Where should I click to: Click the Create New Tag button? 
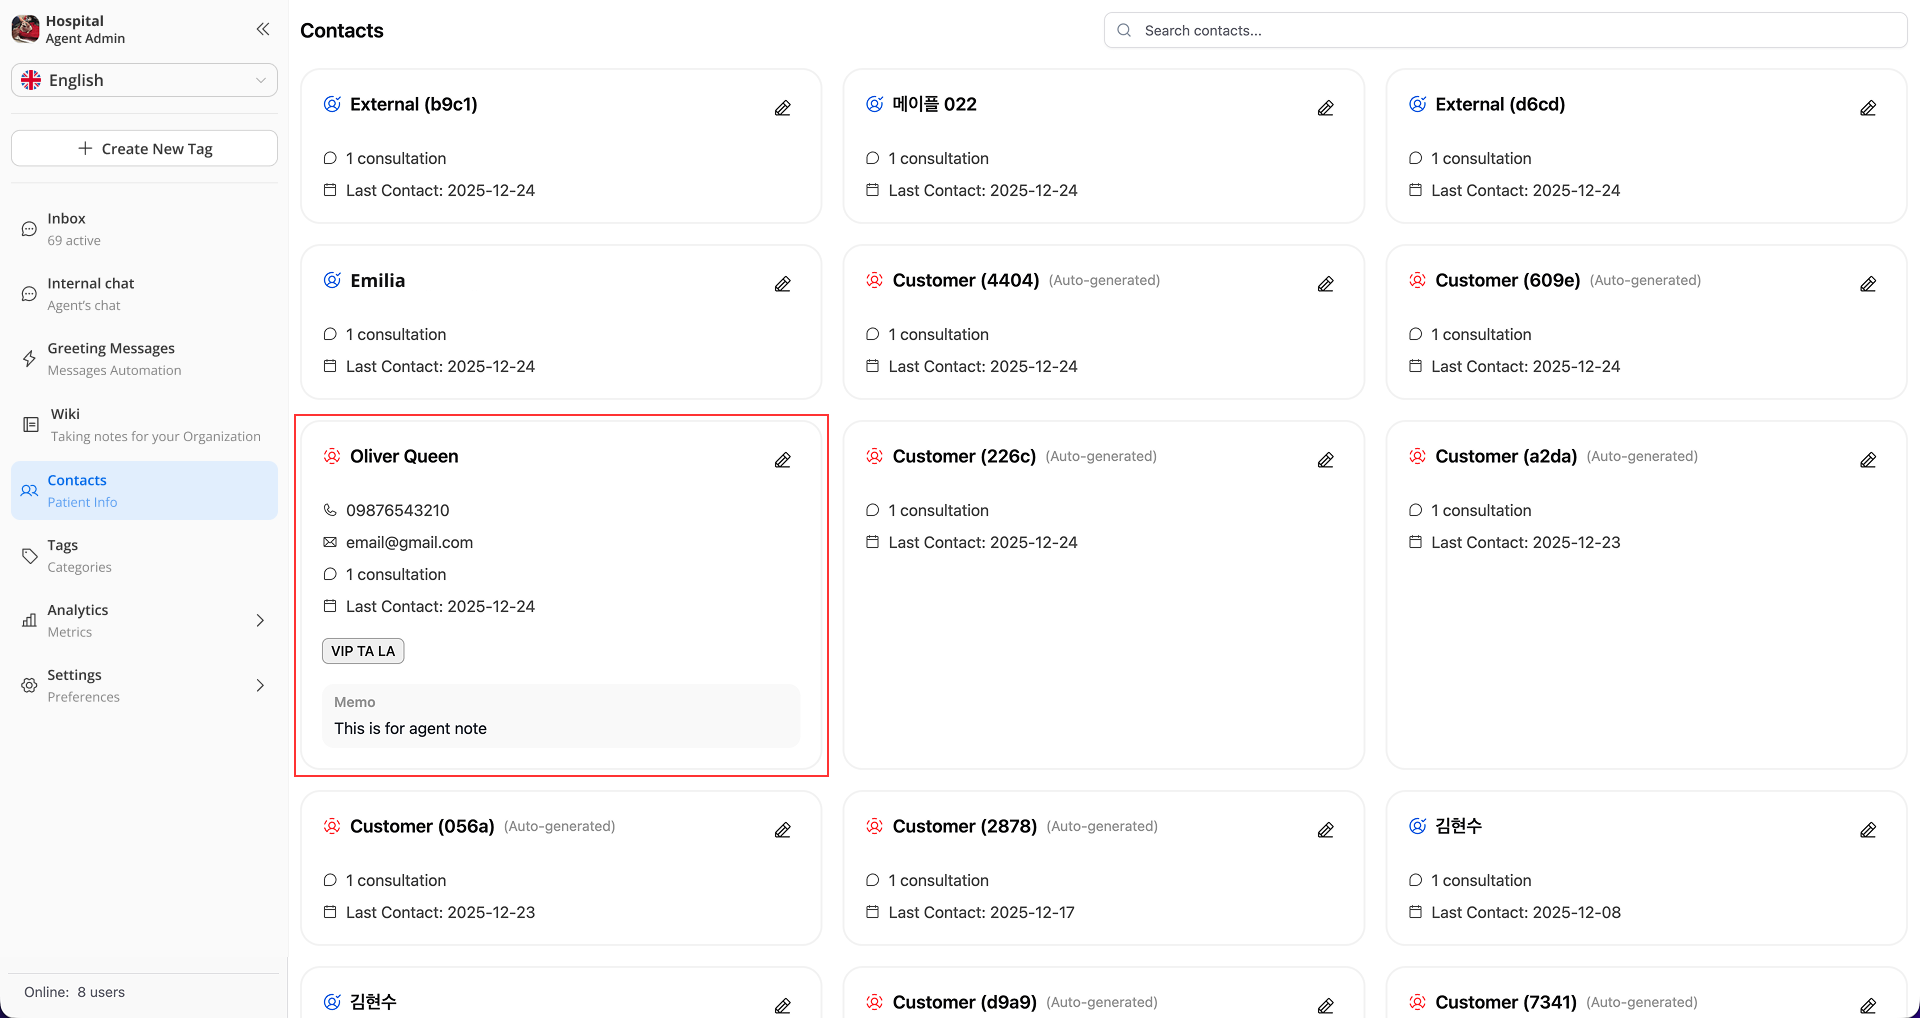click(x=144, y=148)
